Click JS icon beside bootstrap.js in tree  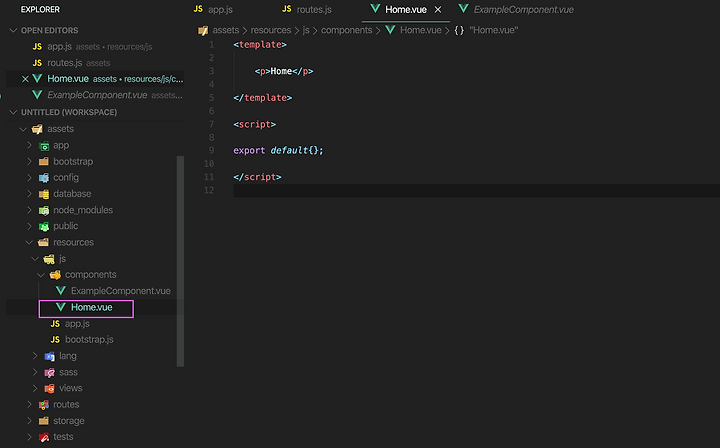(x=55, y=340)
